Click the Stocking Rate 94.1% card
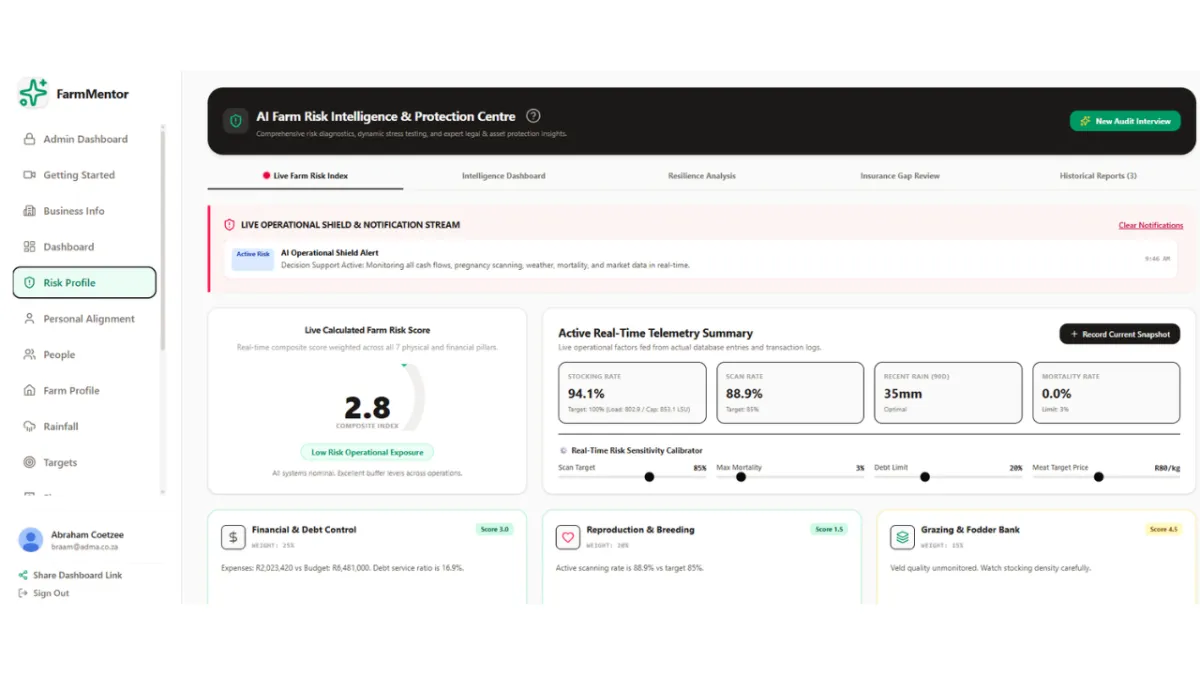The image size is (1200, 675). [632, 393]
